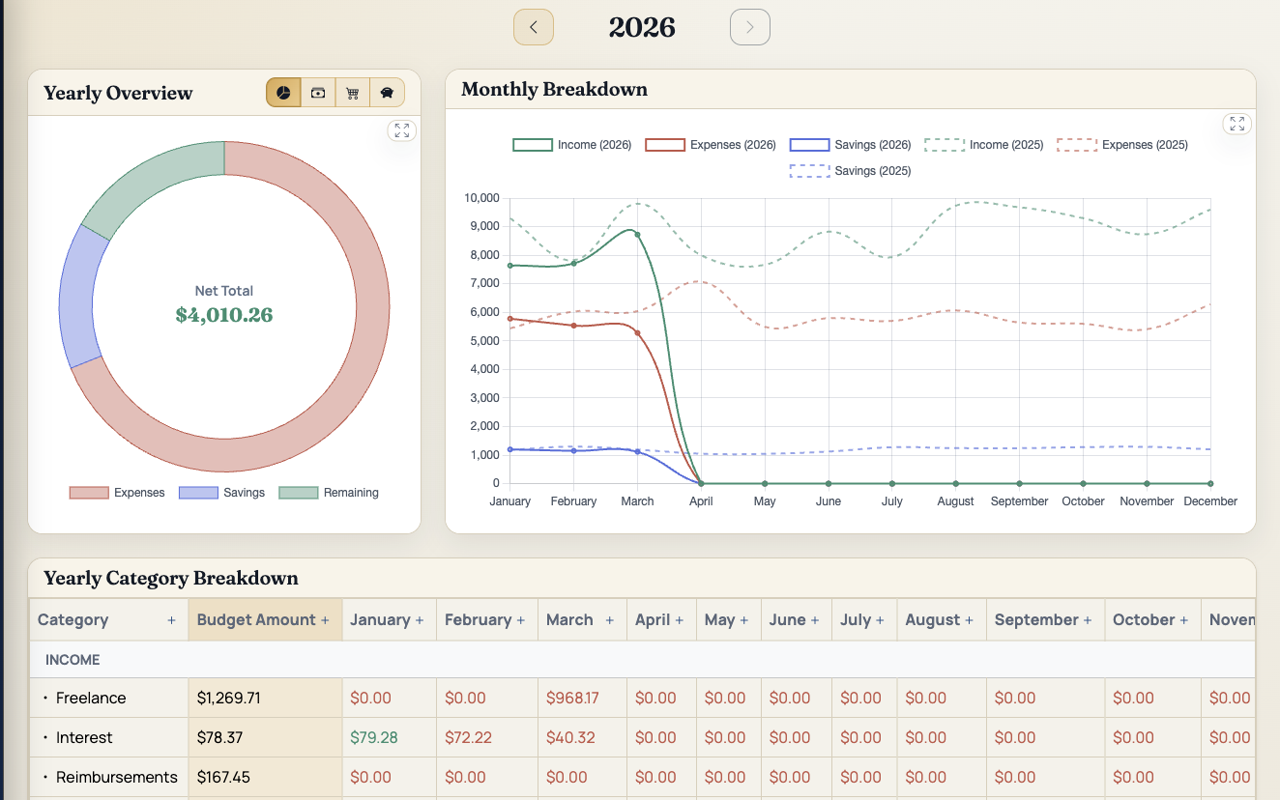Toggle the Savings (2025) legend item
The width and height of the screenshot is (1280, 800).
tap(850, 171)
